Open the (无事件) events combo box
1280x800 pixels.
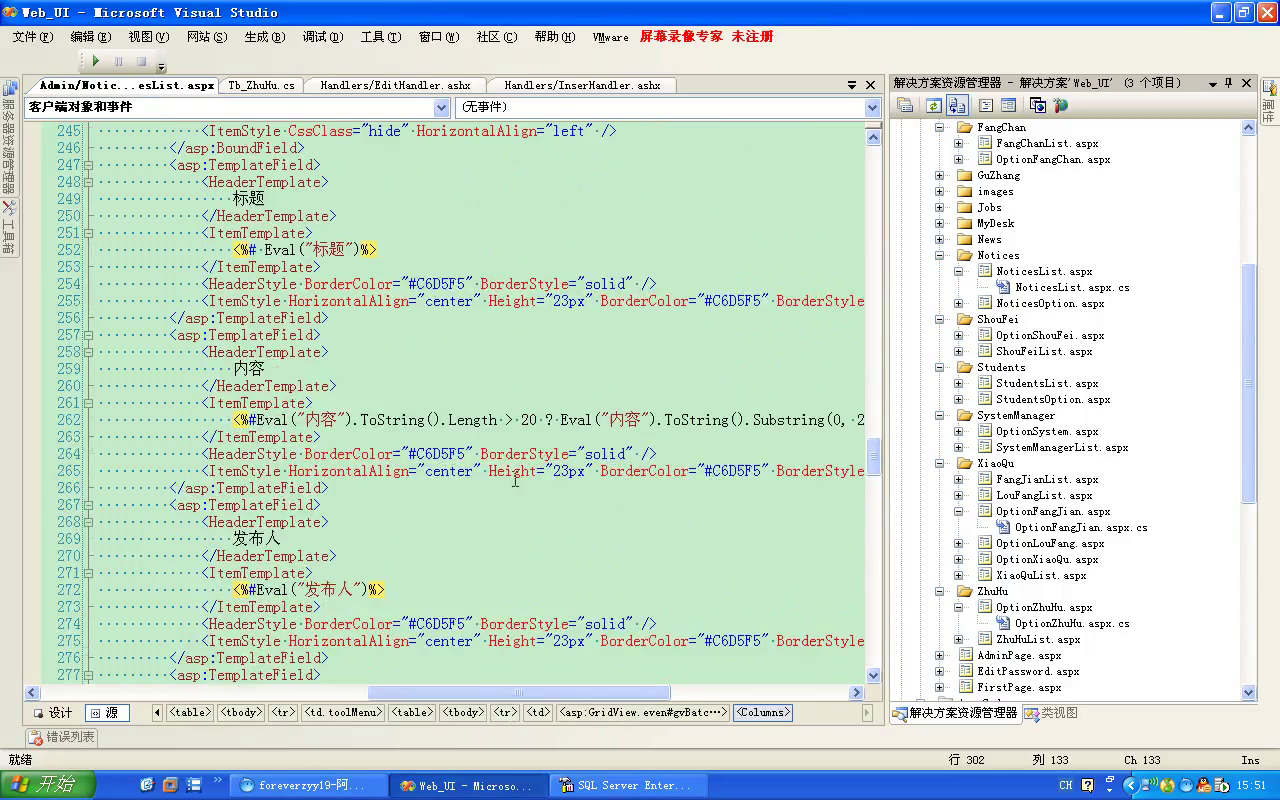tap(667, 107)
